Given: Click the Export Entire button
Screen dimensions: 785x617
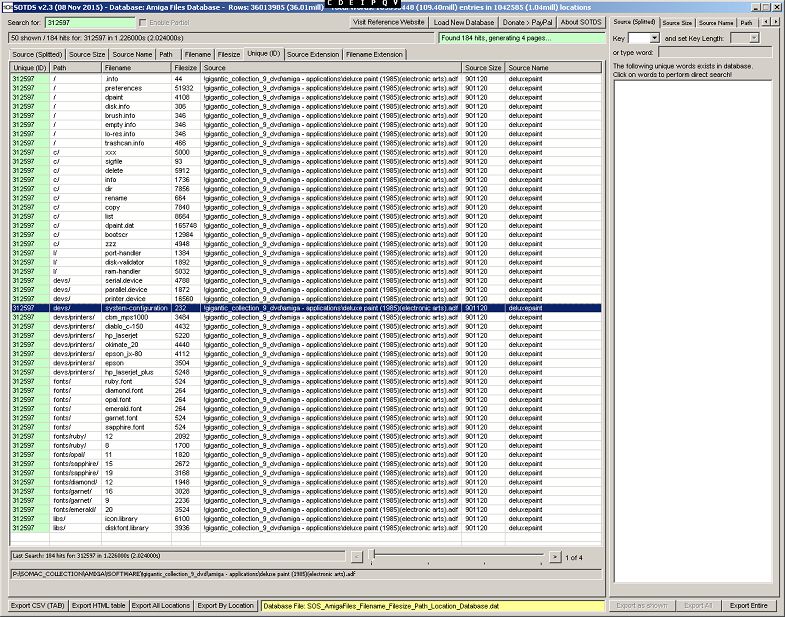Looking at the screenshot, I should click(x=748, y=605).
